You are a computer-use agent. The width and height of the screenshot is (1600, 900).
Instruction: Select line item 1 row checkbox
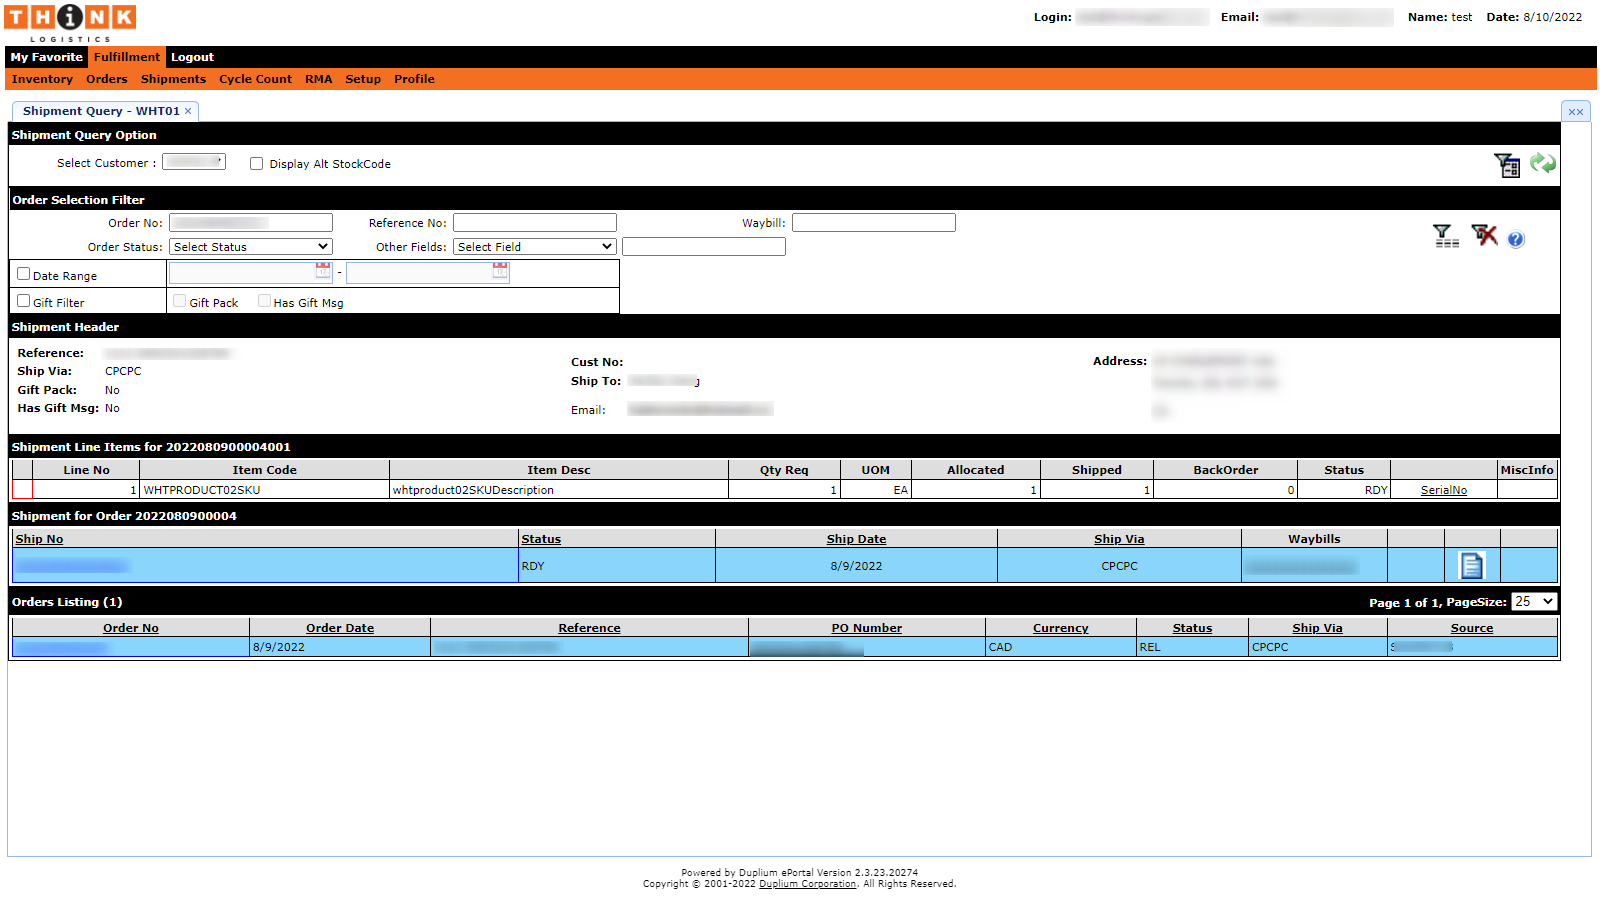(x=22, y=490)
